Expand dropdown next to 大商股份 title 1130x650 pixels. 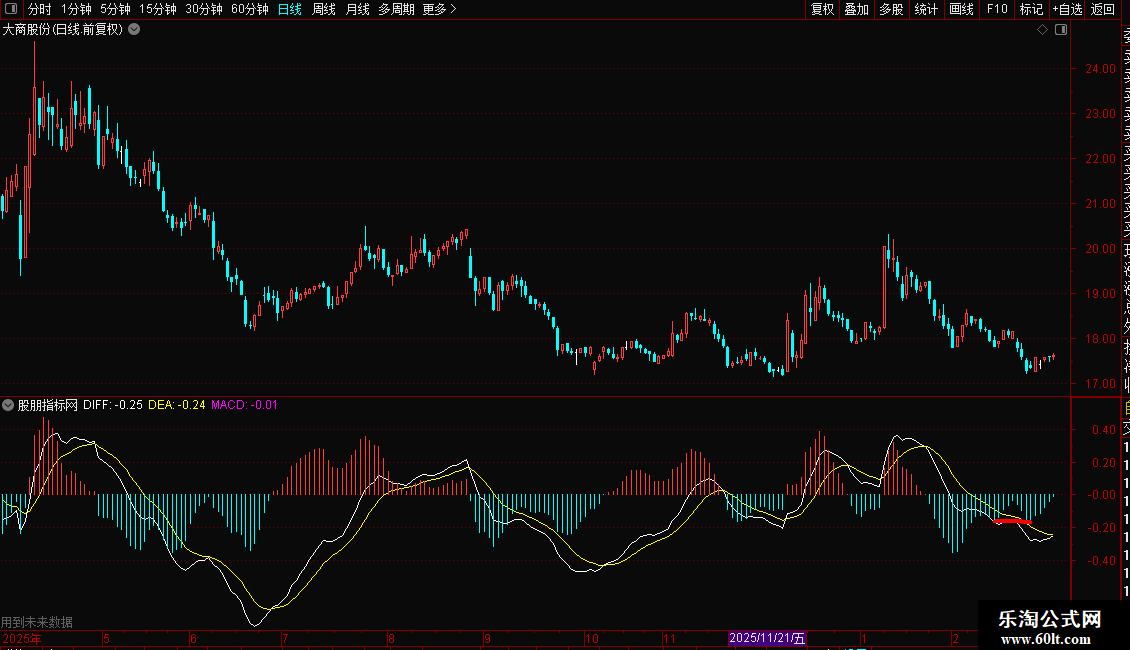[x=134, y=30]
